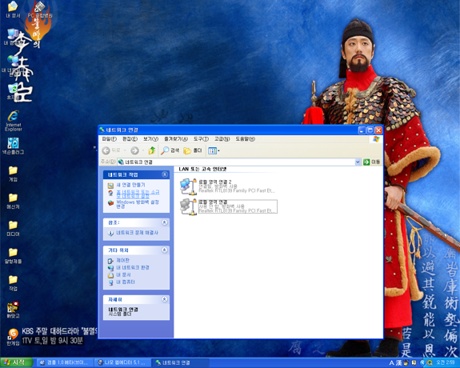Open the View (보기) menu
The width and height of the screenshot is (460, 368).
pos(151,139)
